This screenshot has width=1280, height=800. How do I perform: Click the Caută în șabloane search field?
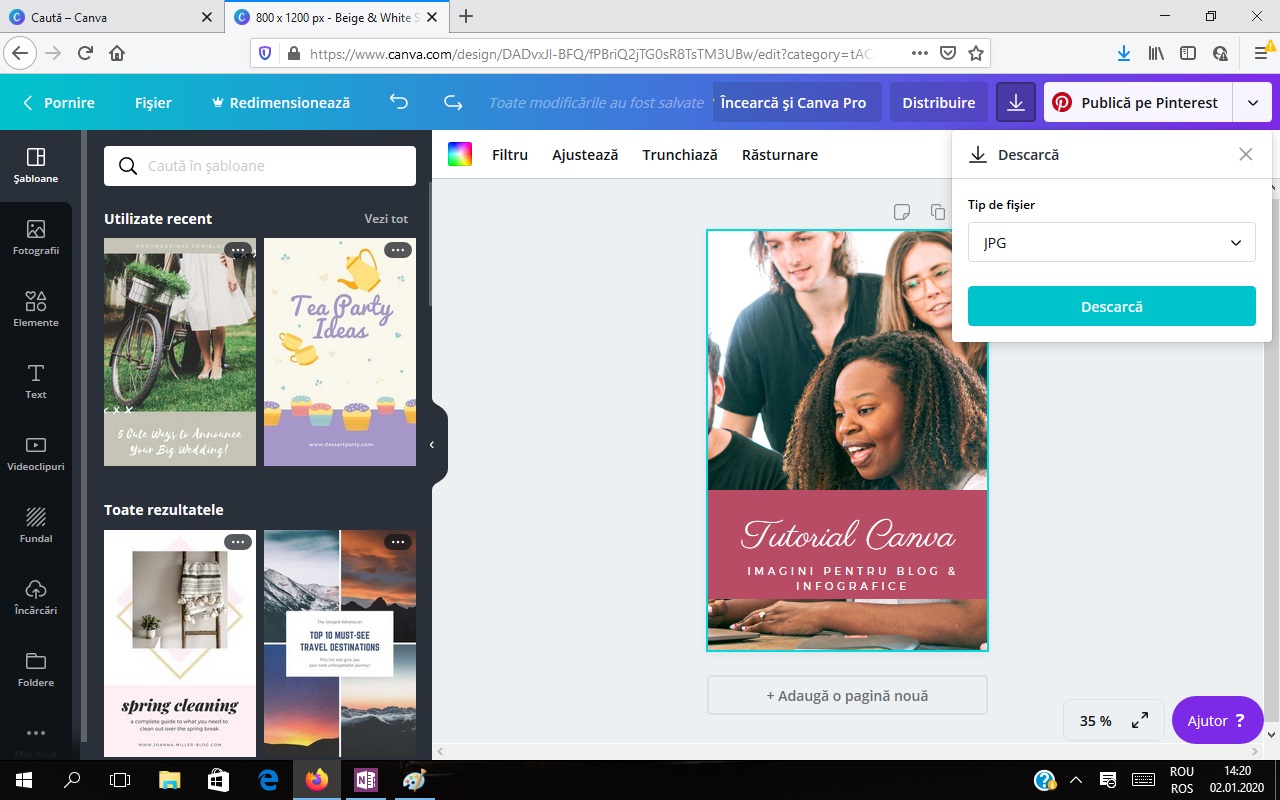pos(260,166)
